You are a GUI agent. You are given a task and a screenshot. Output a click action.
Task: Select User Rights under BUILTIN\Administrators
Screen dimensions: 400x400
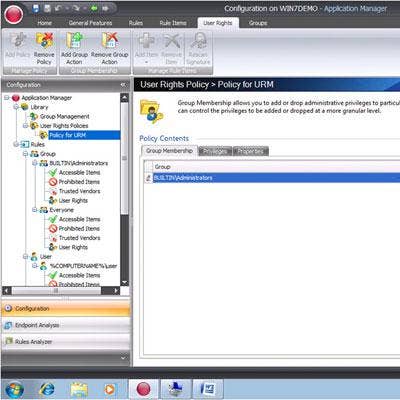coord(73,200)
